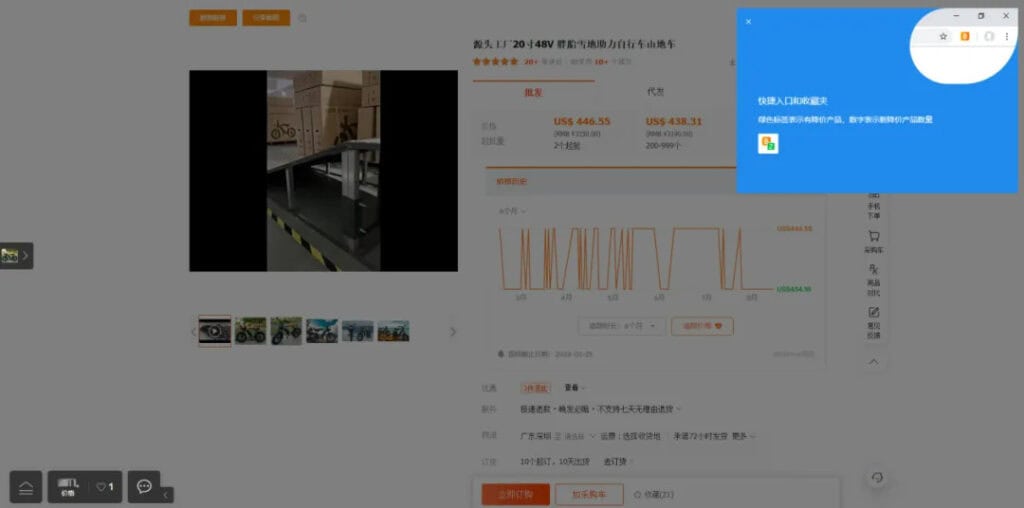This screenshot has width=1024, height=508.
Task: Open the browser three-dot menu
Action: pyautogui.click(x=1006, y=36)
